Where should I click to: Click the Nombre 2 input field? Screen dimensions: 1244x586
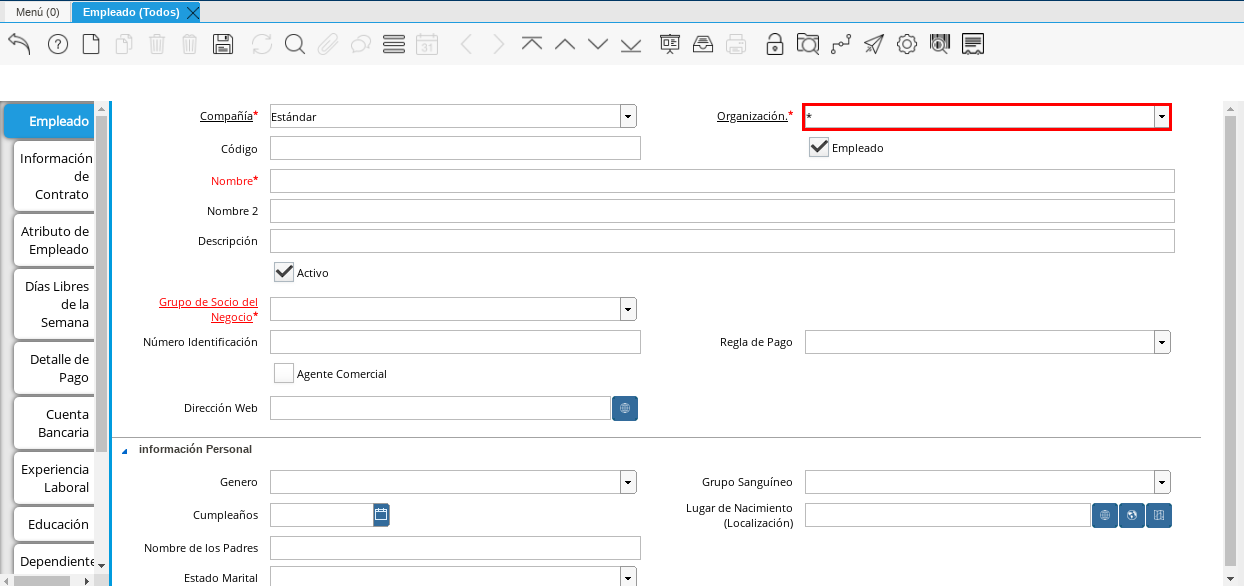pyautogui.click(x=722, y=211)
